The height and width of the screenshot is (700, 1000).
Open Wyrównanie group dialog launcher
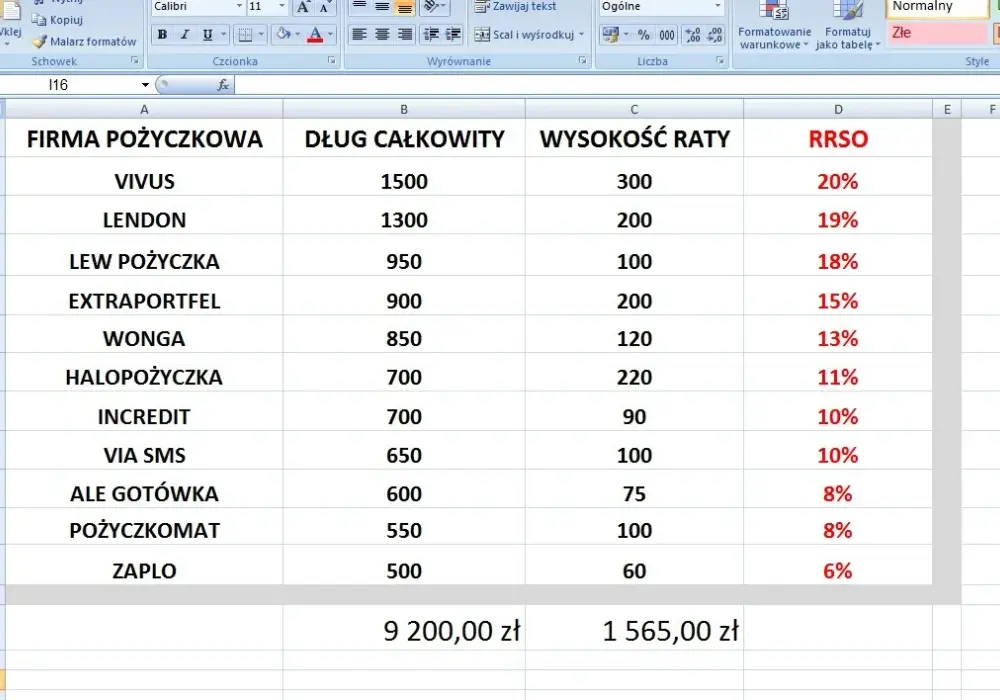coord(582,60)
